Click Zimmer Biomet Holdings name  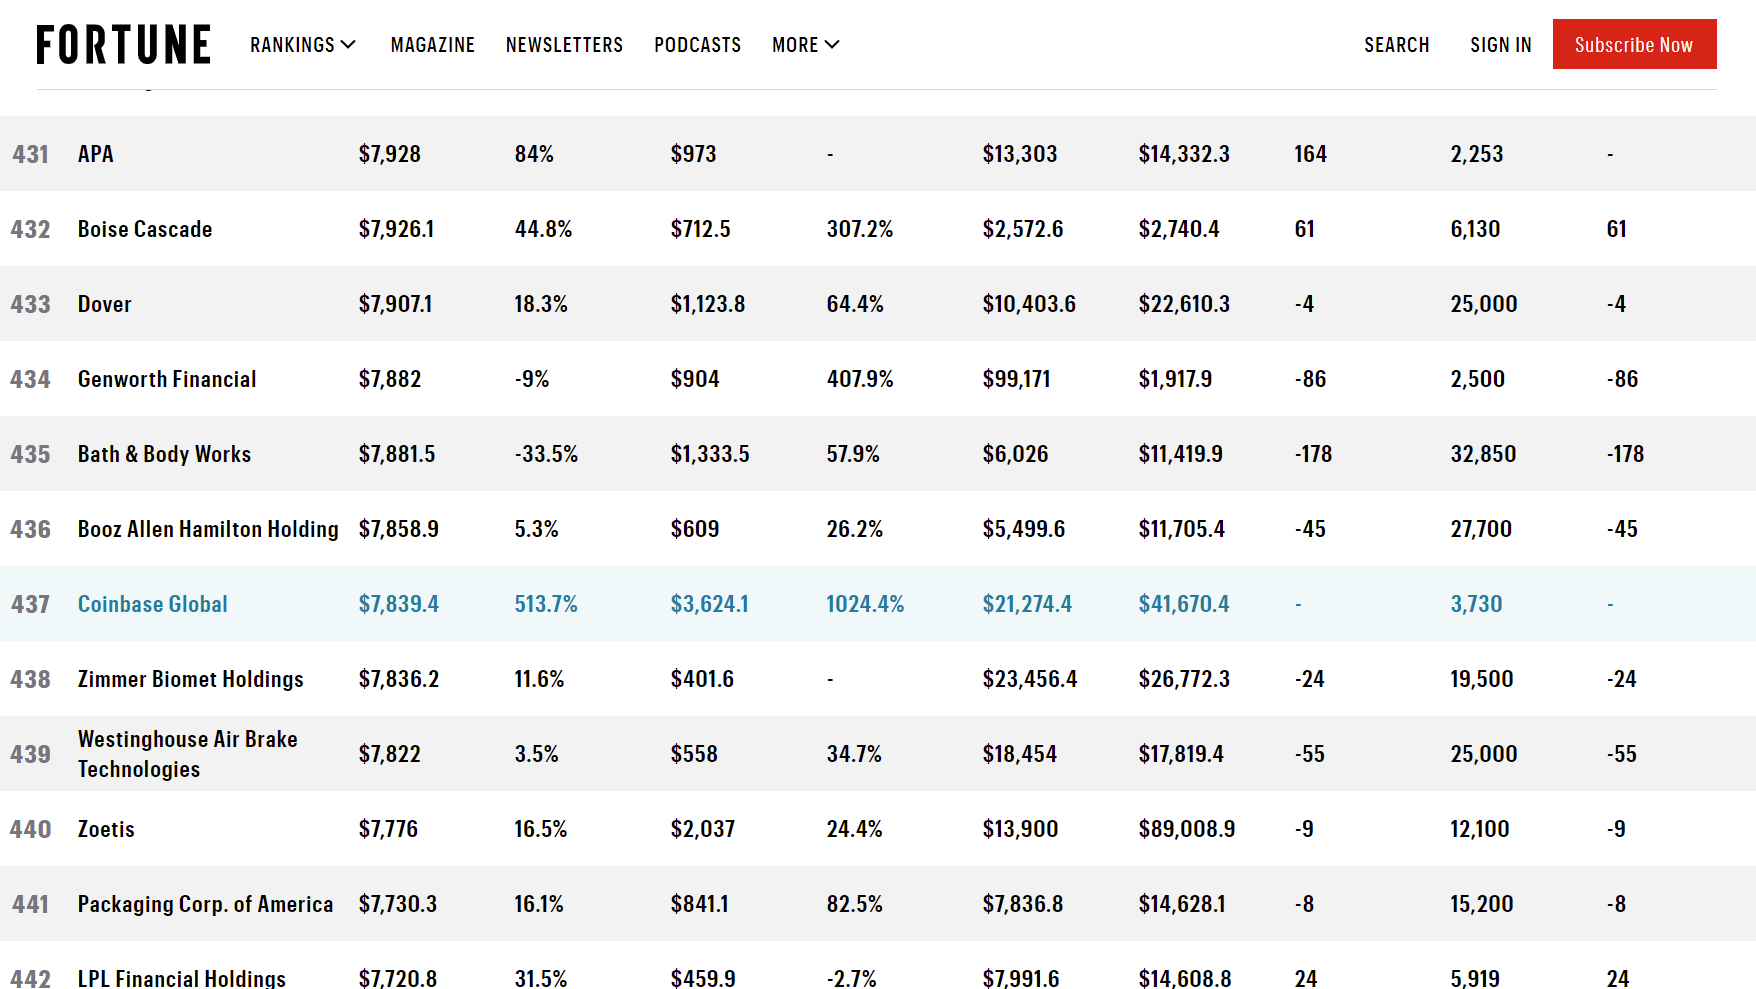click(191, 679)
